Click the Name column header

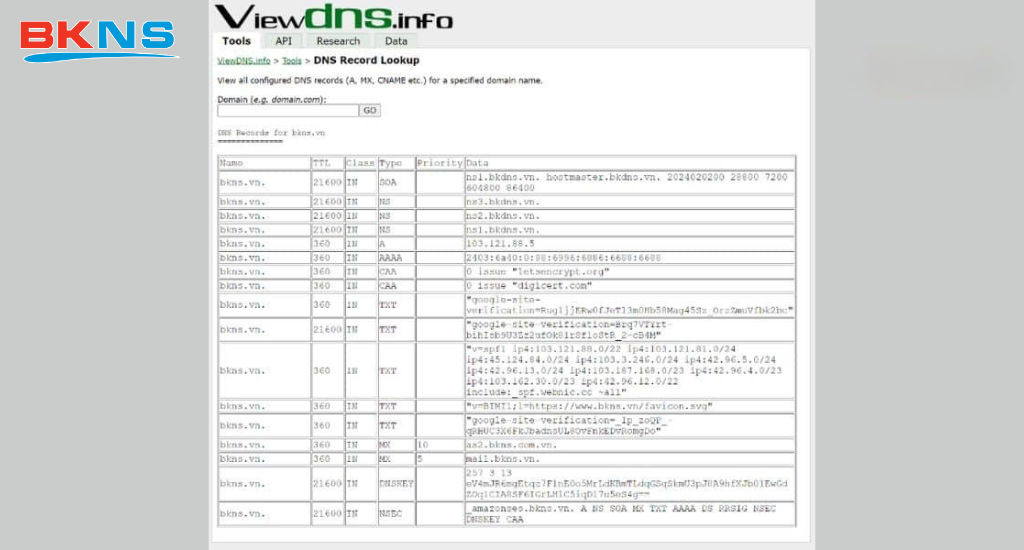pos(231,162)
